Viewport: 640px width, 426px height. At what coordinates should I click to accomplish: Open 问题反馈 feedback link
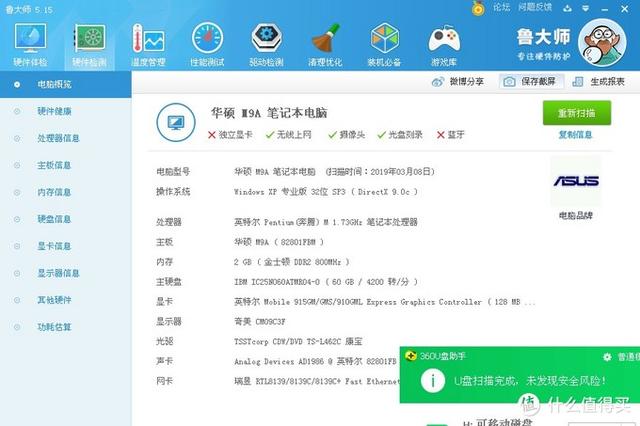[535, 7]
